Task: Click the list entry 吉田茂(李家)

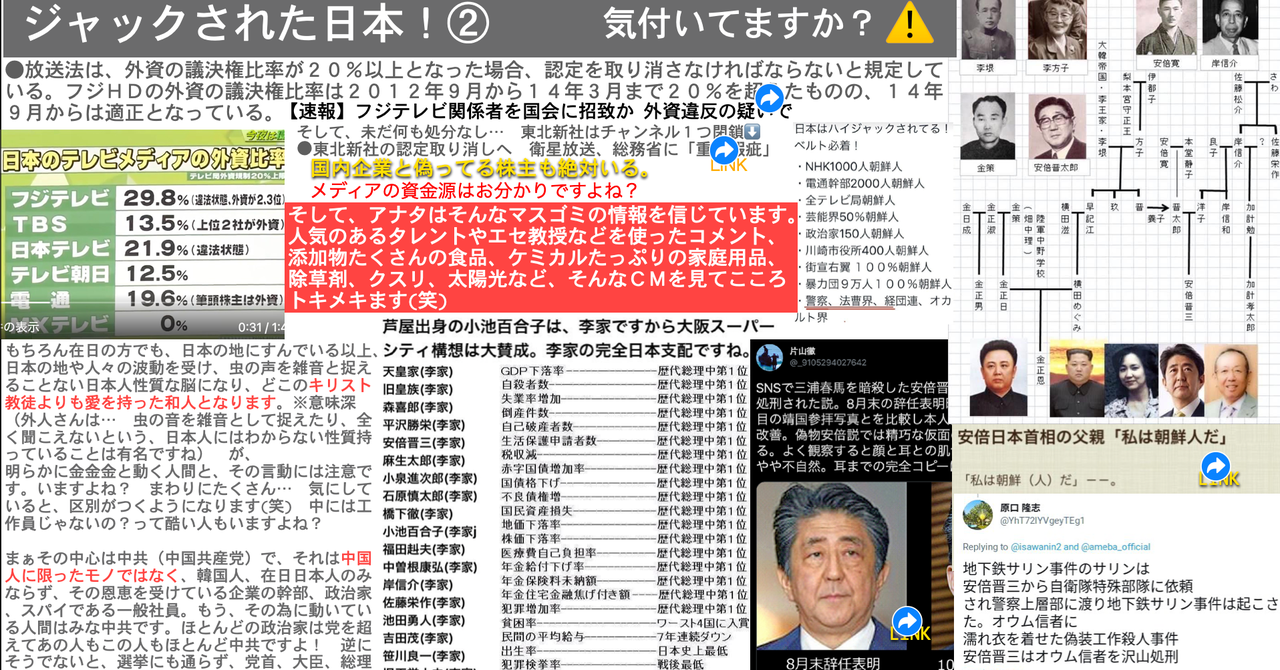Action: tap(417, 639)
